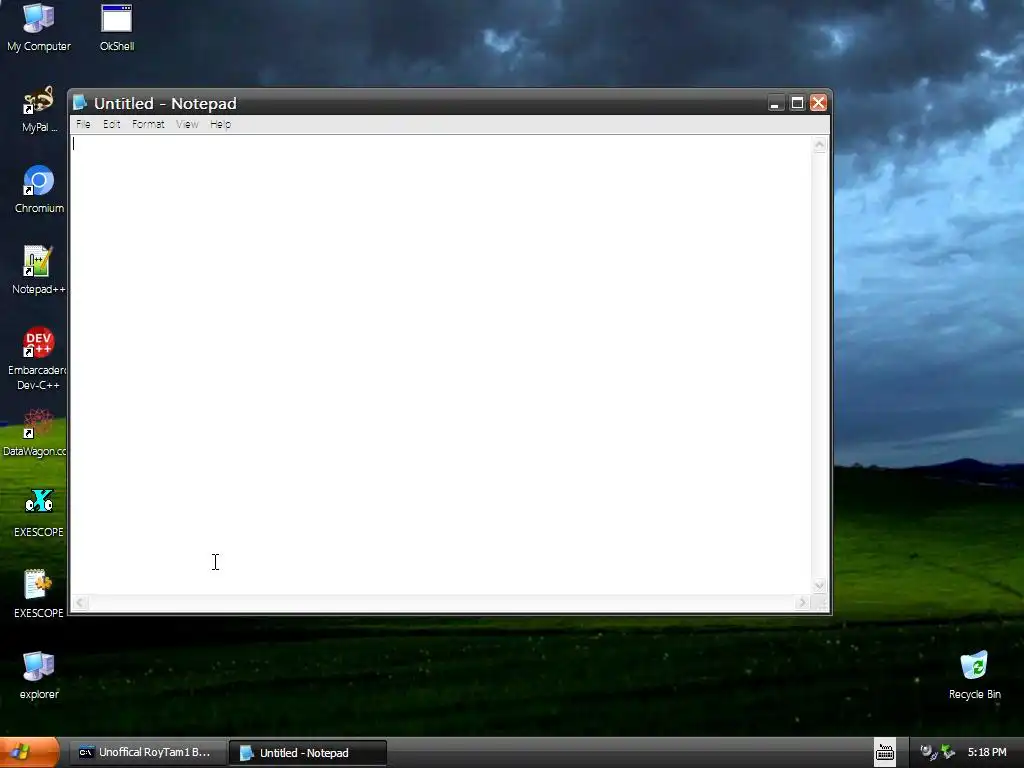Image resolution: width=1024 pixels, height=768 pixels.
Task: Click the safely remove hardware tray icon
Action: point(948,752)
